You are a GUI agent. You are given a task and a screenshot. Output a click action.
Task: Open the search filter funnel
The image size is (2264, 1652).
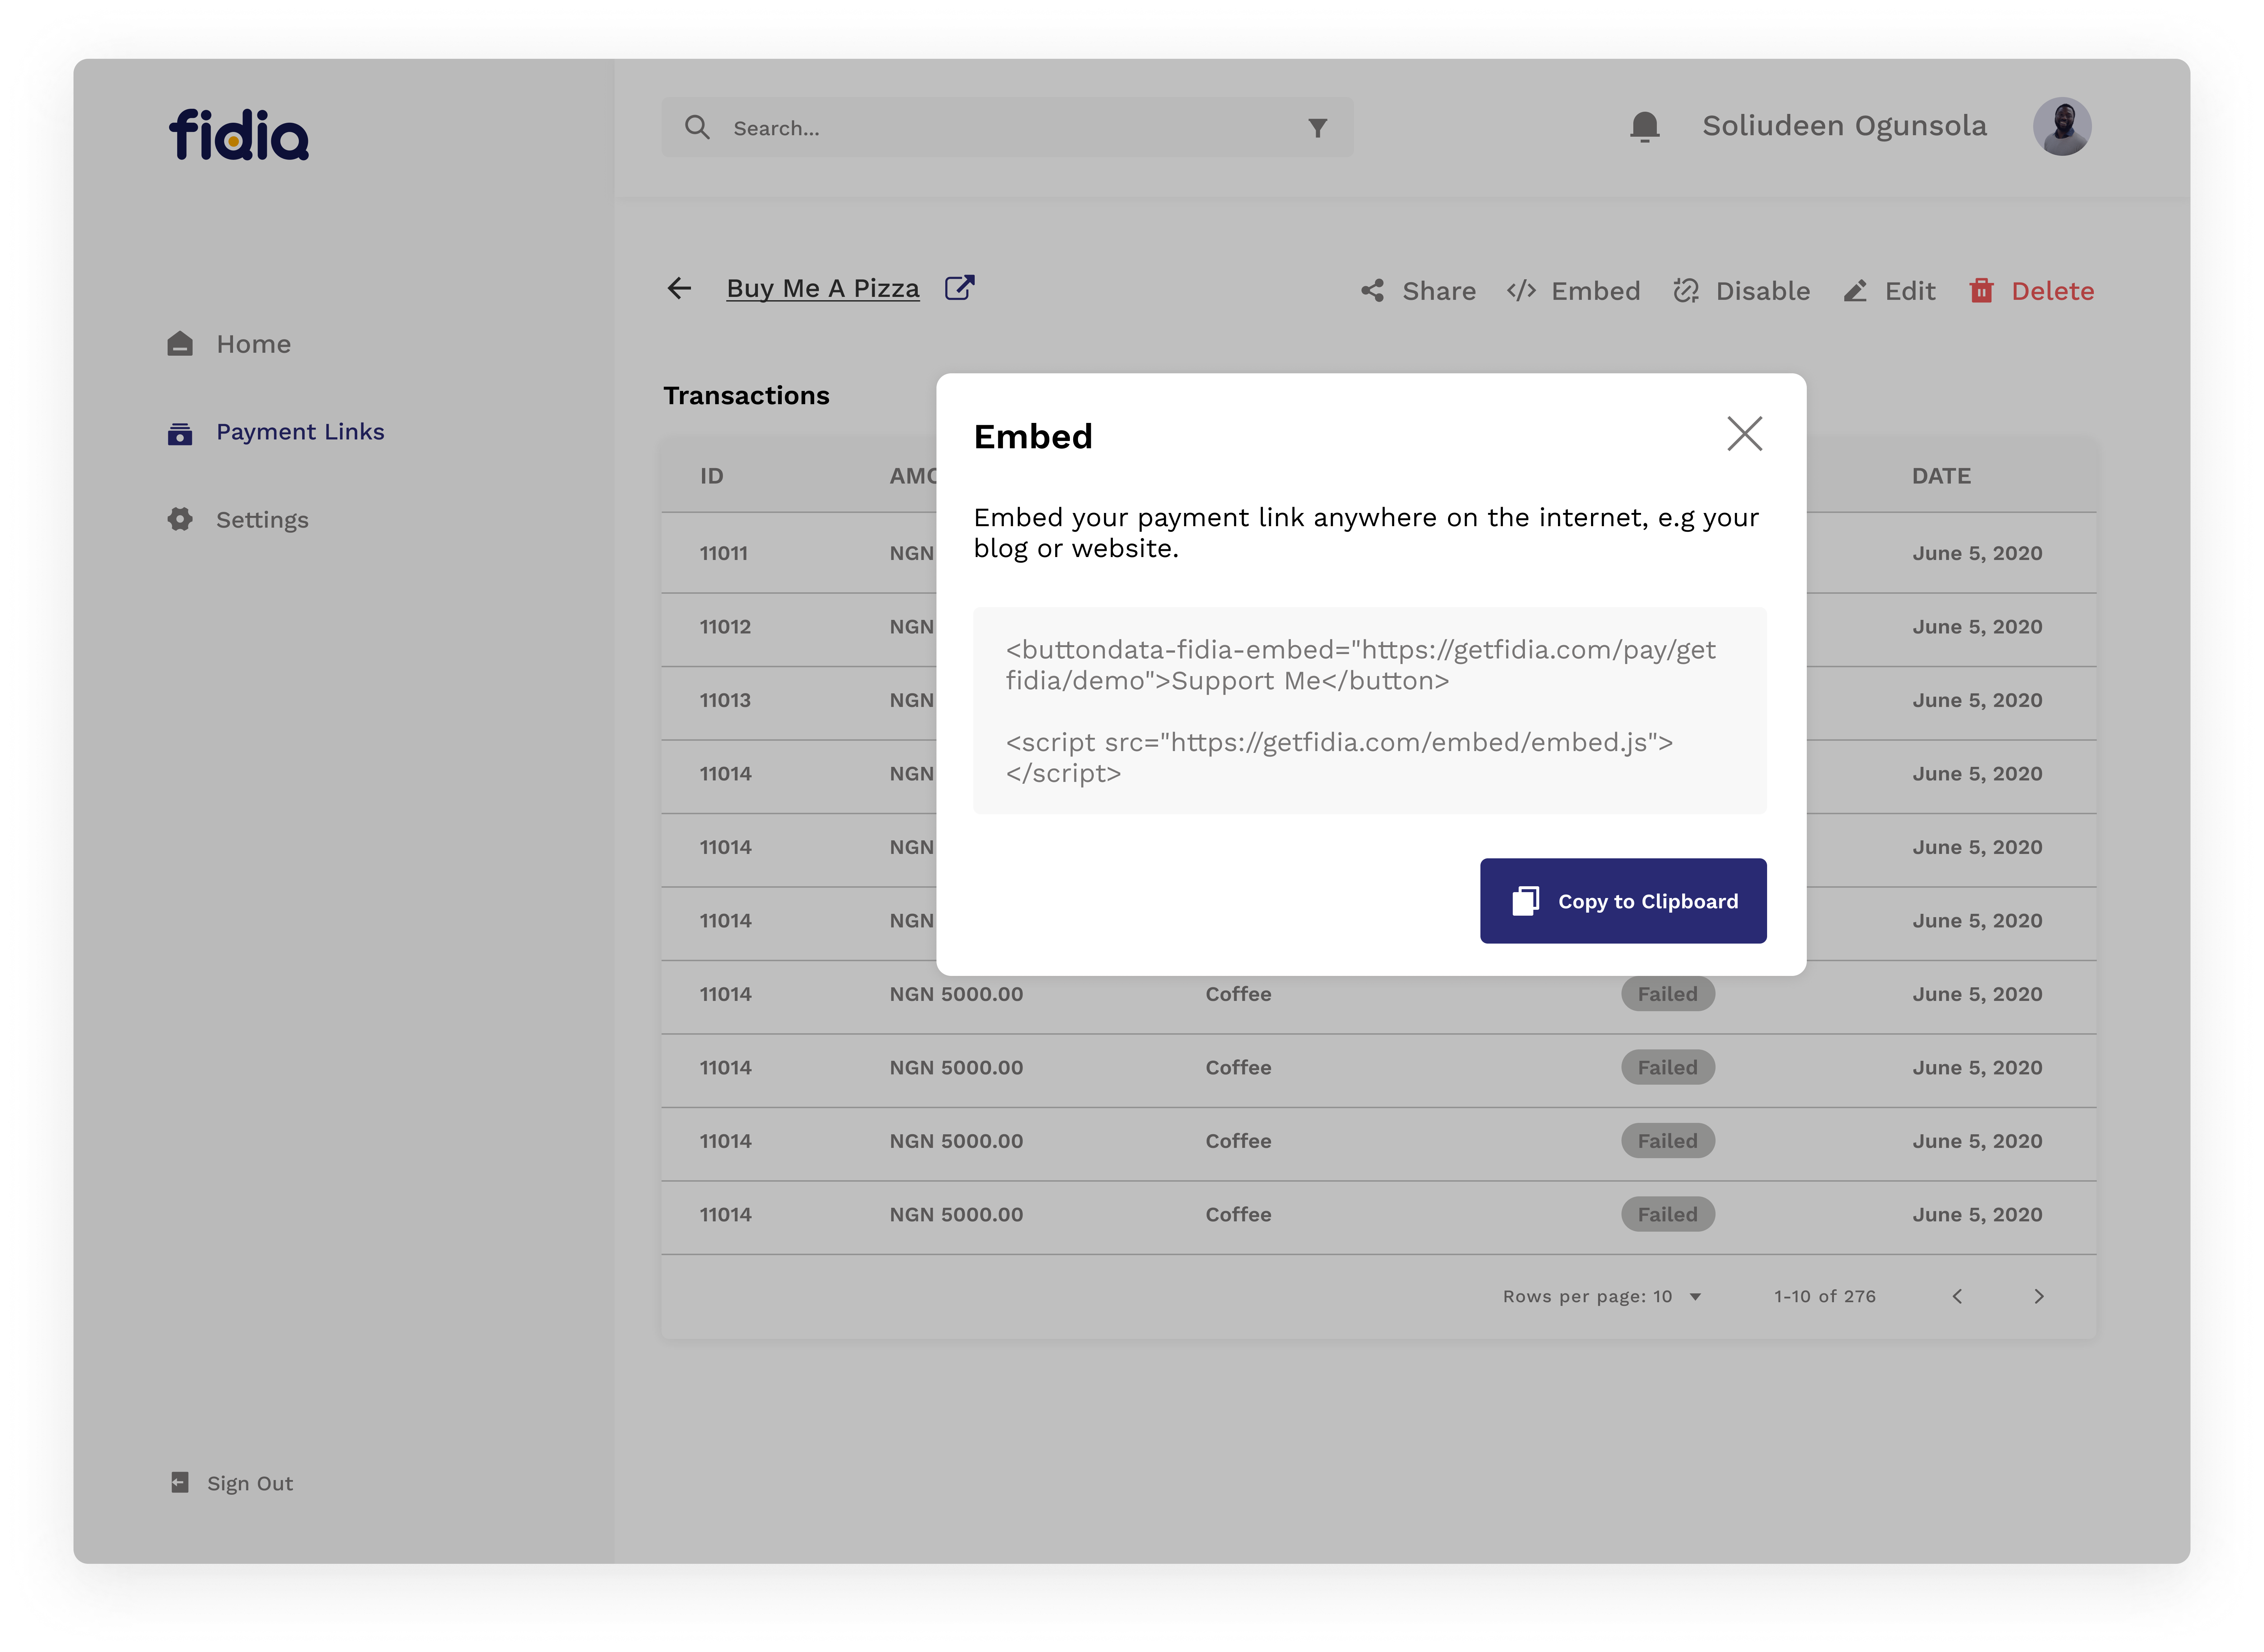point(1318,128)
